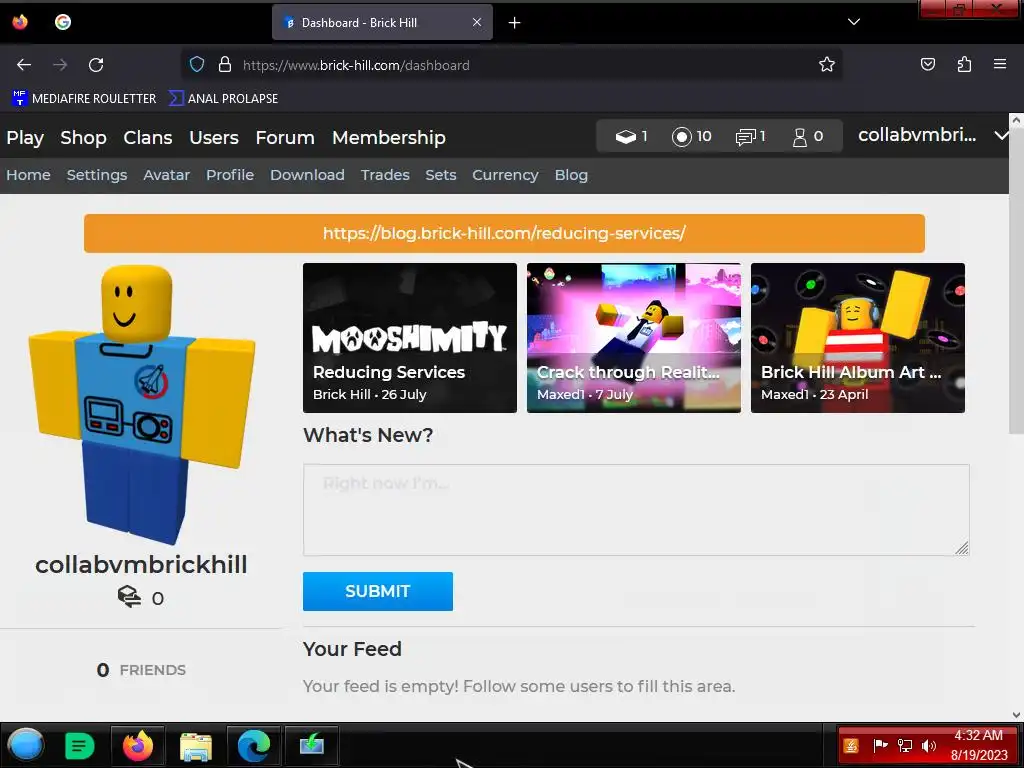Open Firefox application hamburger menu
This screenshot has width=1024, height=768.
tap(1000, 64)
